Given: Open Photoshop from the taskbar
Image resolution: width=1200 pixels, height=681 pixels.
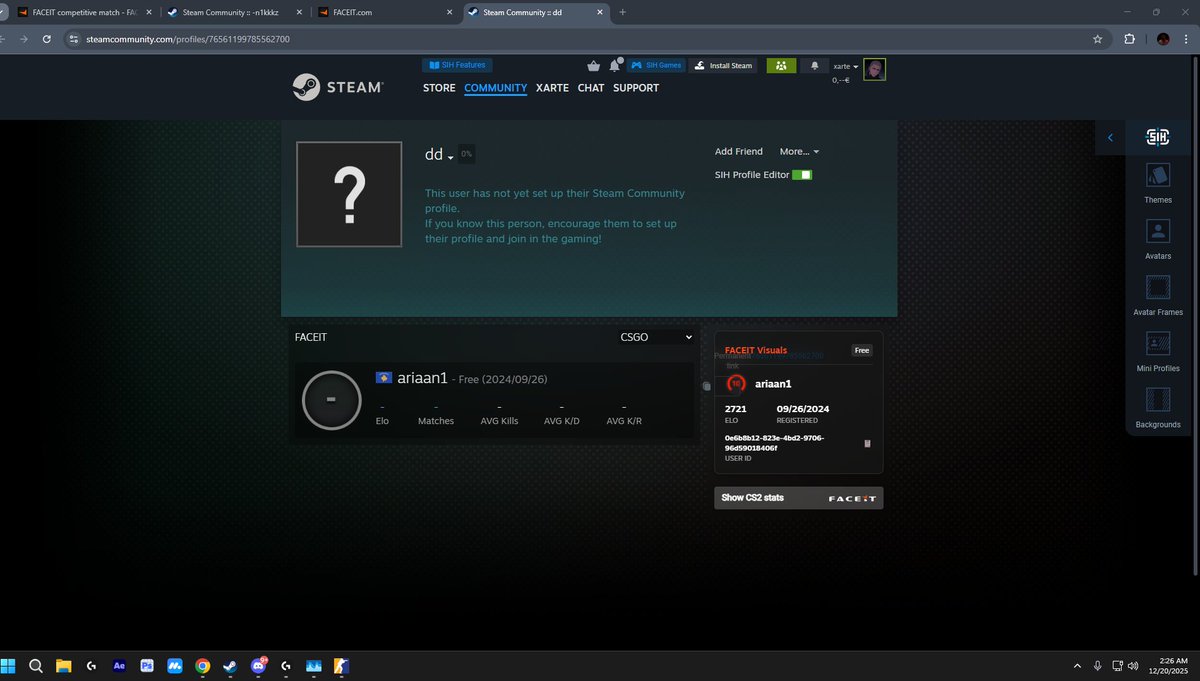Looking at the screenshot, I should point(147,665).
